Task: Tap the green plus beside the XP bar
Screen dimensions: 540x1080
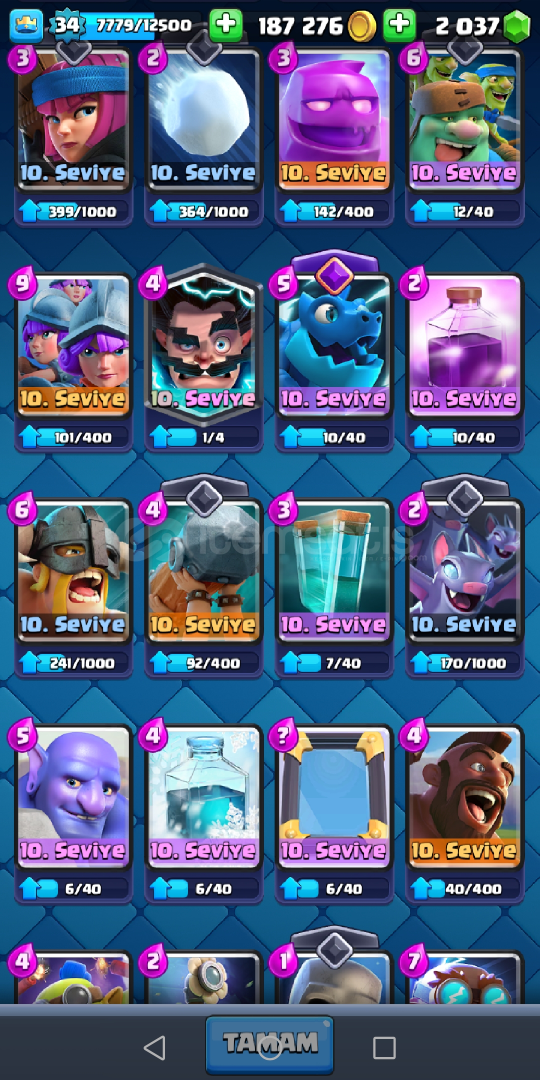Action: [x=226, y=26]
